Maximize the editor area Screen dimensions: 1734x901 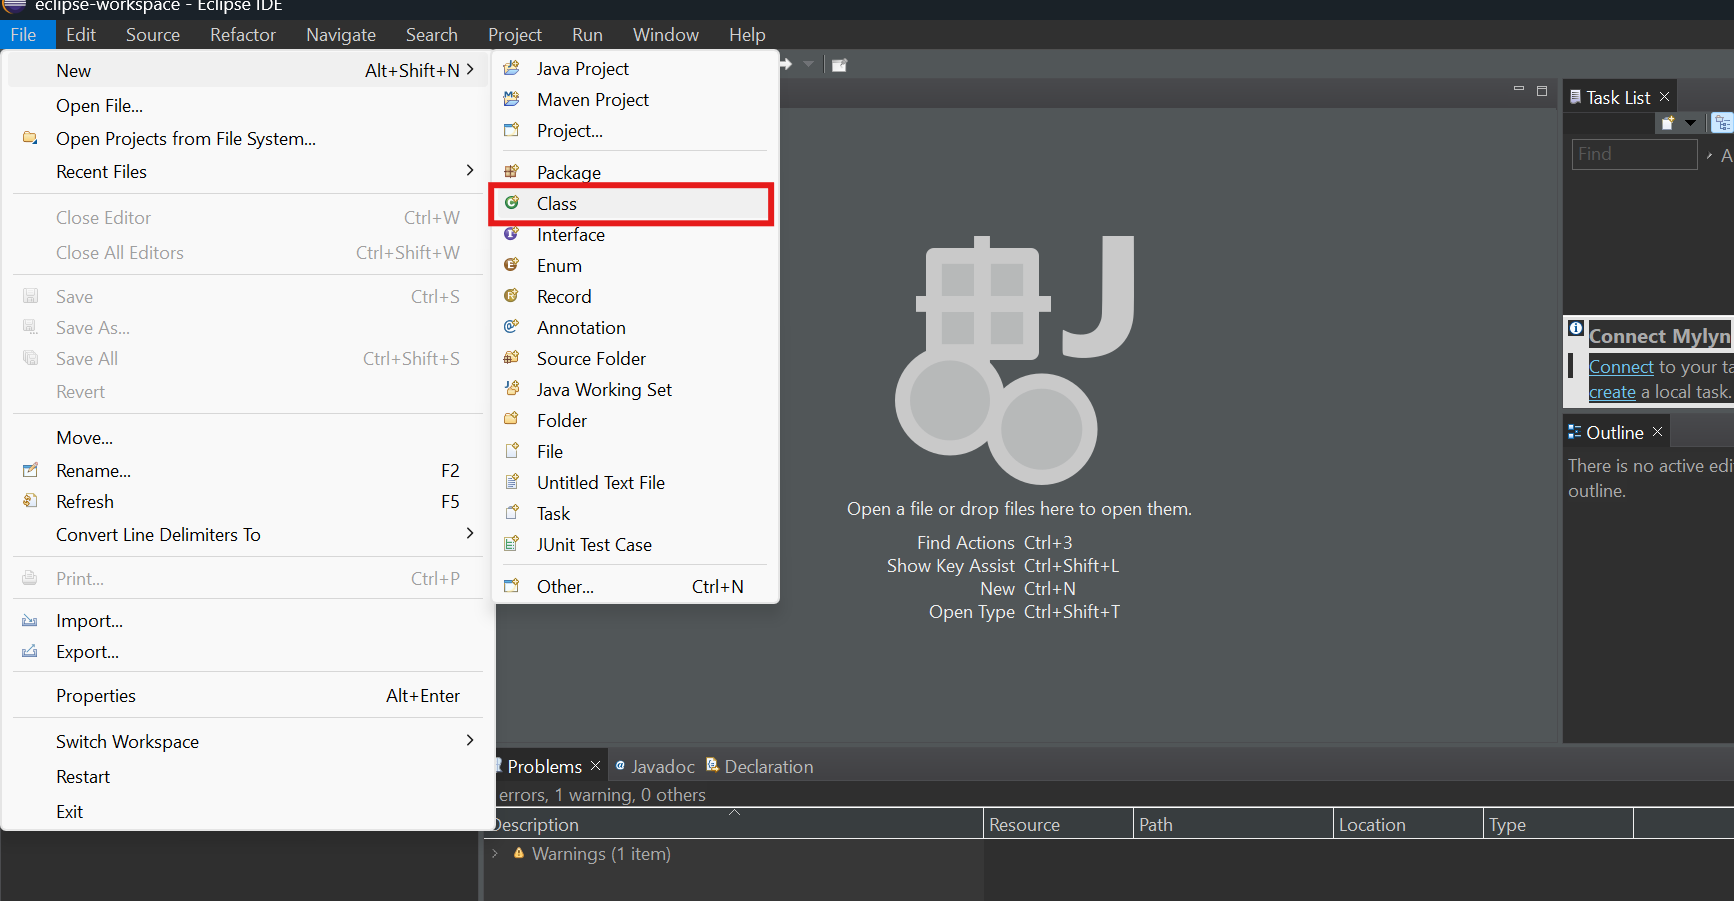click(1542, 90)
